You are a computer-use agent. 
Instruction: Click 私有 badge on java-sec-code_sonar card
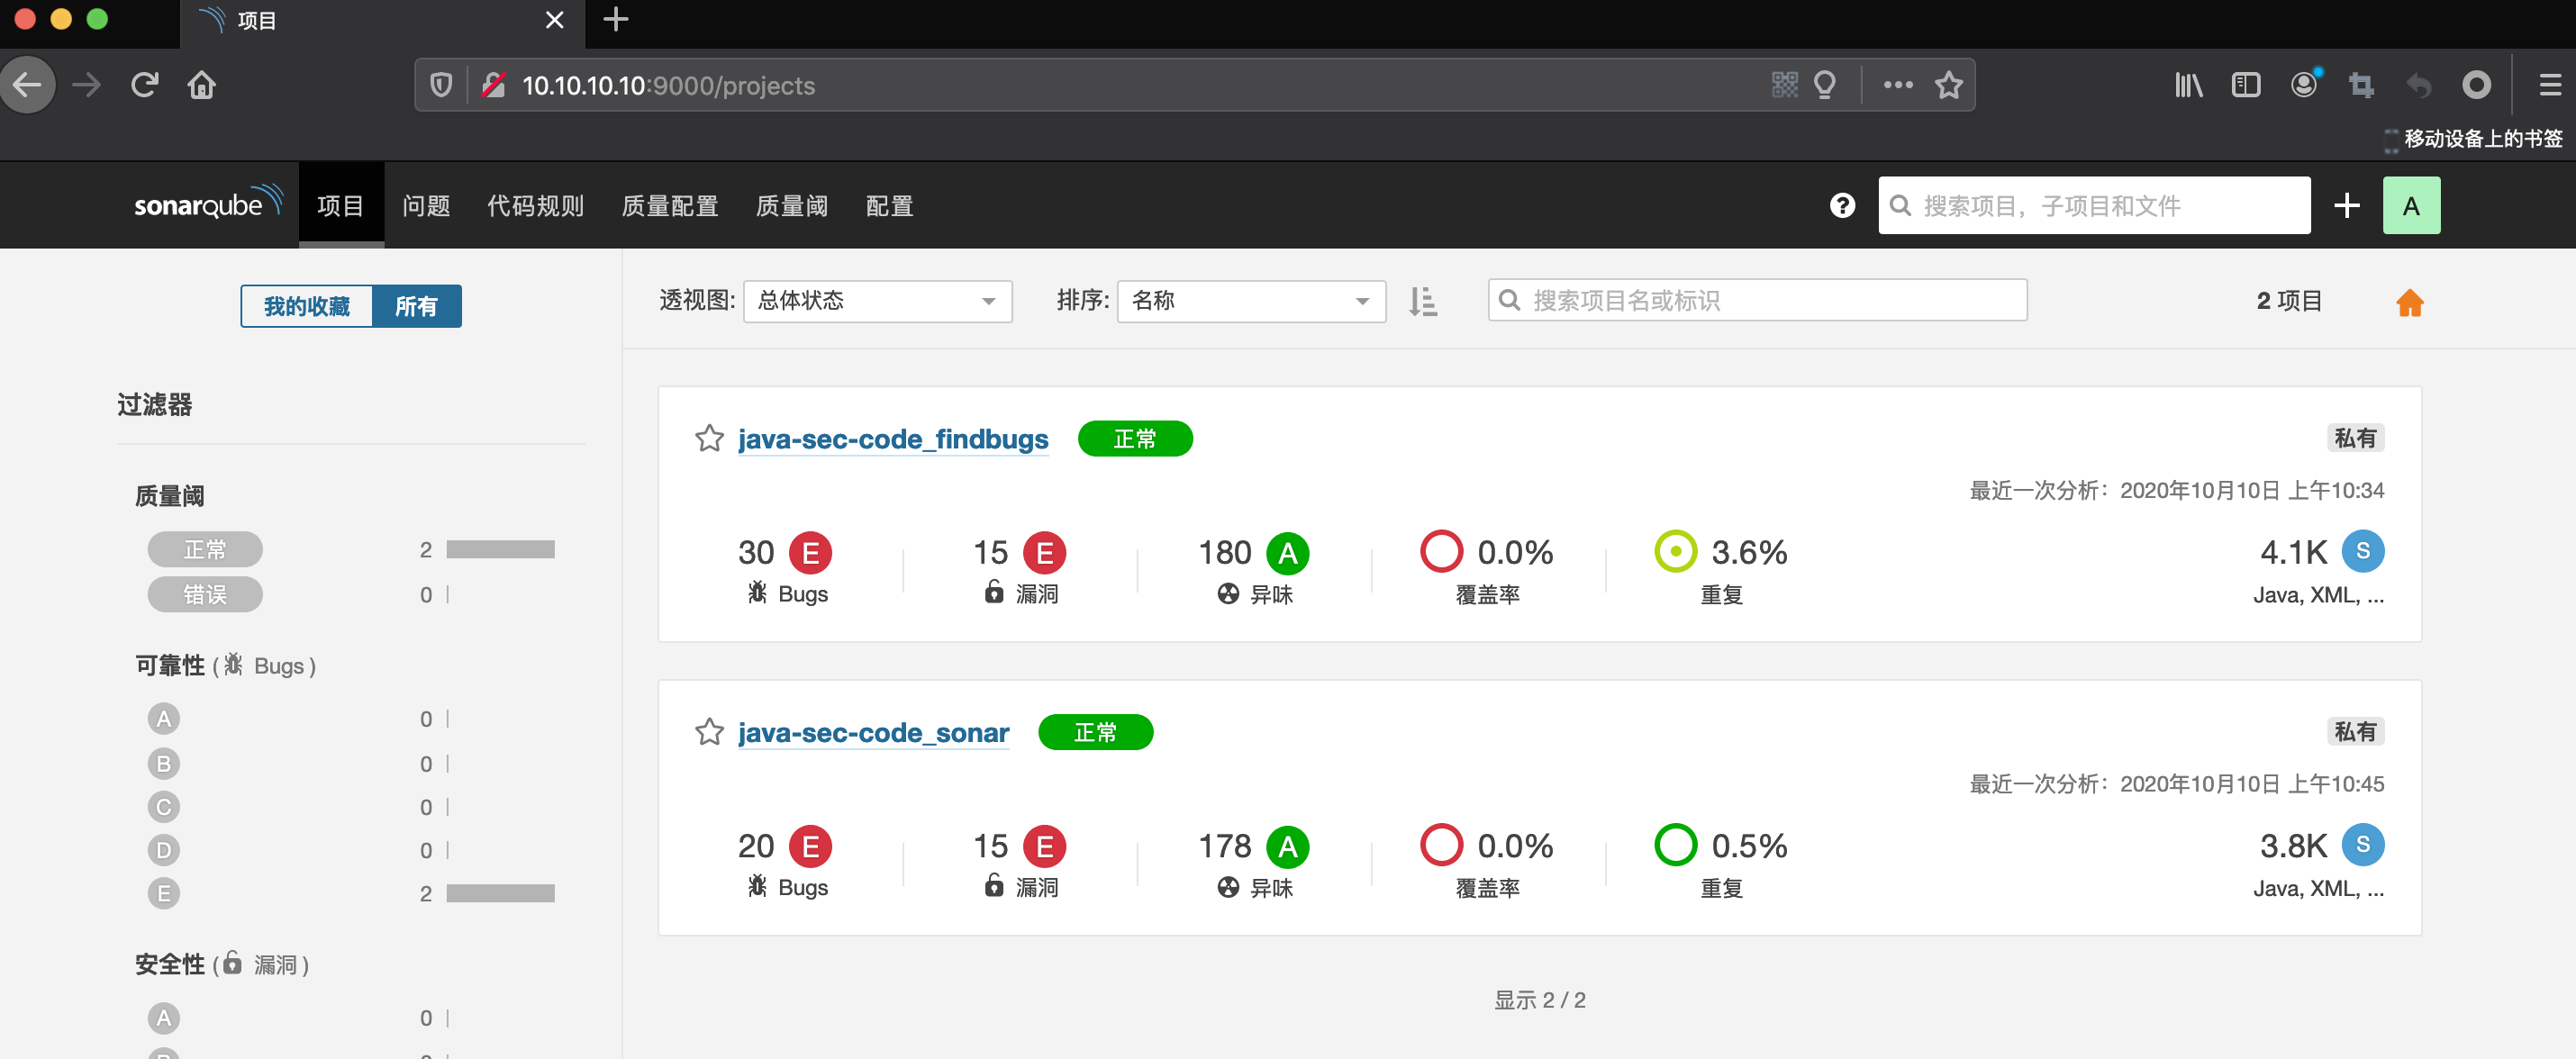tap(2355, 731)
